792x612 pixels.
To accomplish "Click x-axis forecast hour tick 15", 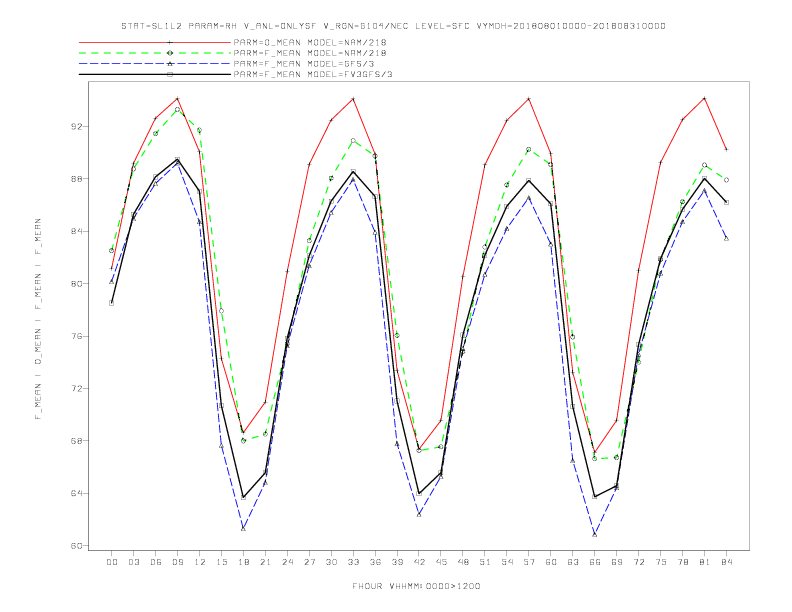I will tap(222, 562).
